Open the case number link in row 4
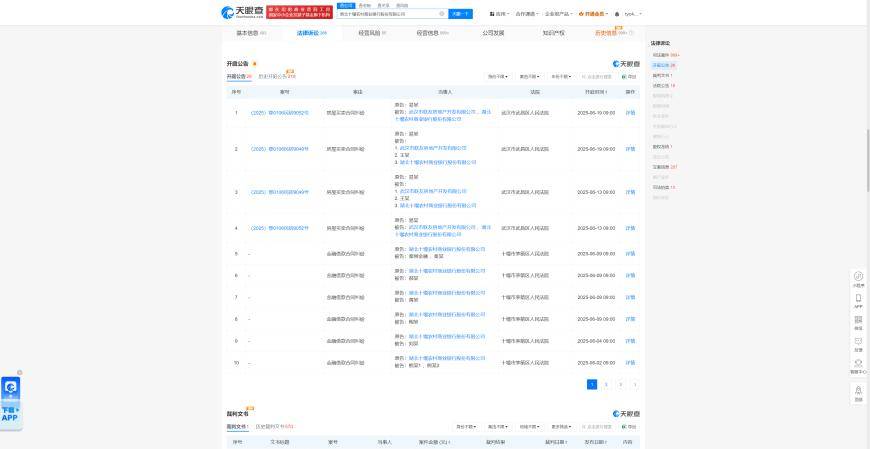The height and width of the screenshot is (449, 870). click(280, 228)
